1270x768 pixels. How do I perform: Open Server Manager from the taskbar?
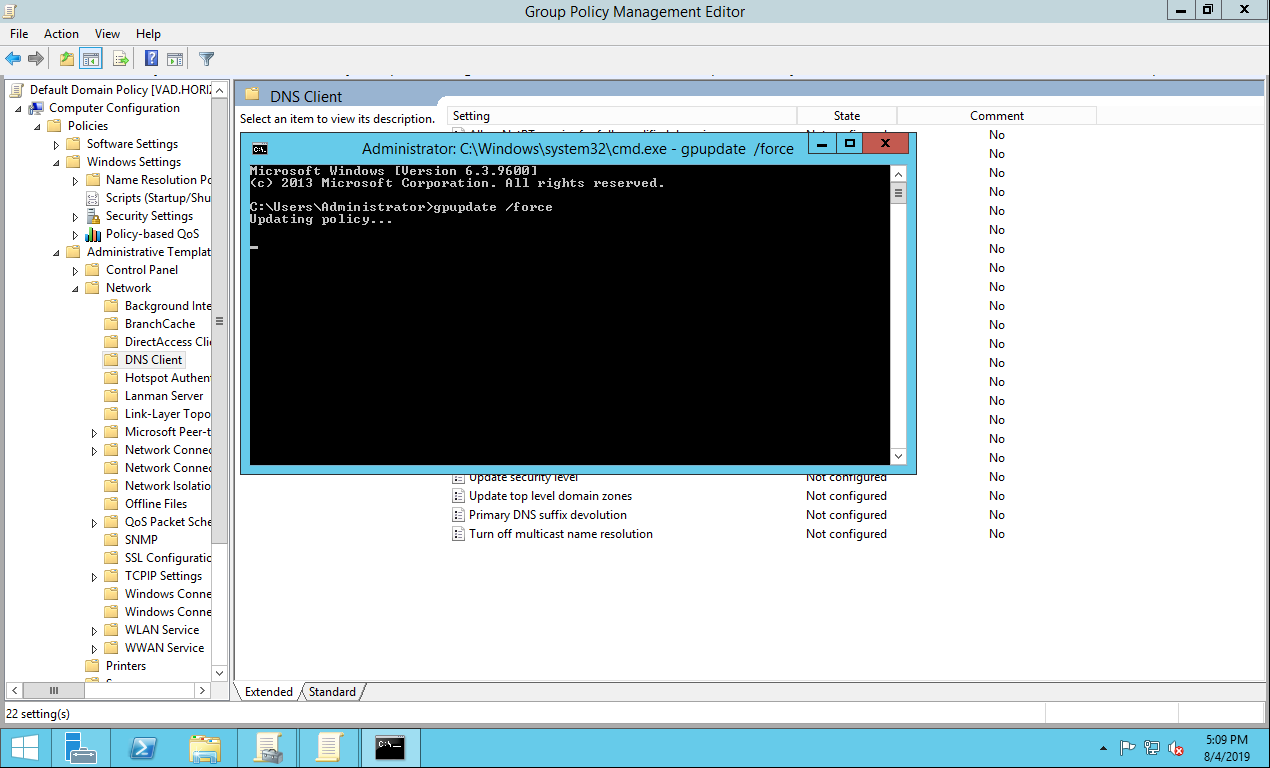click(80, 748)
